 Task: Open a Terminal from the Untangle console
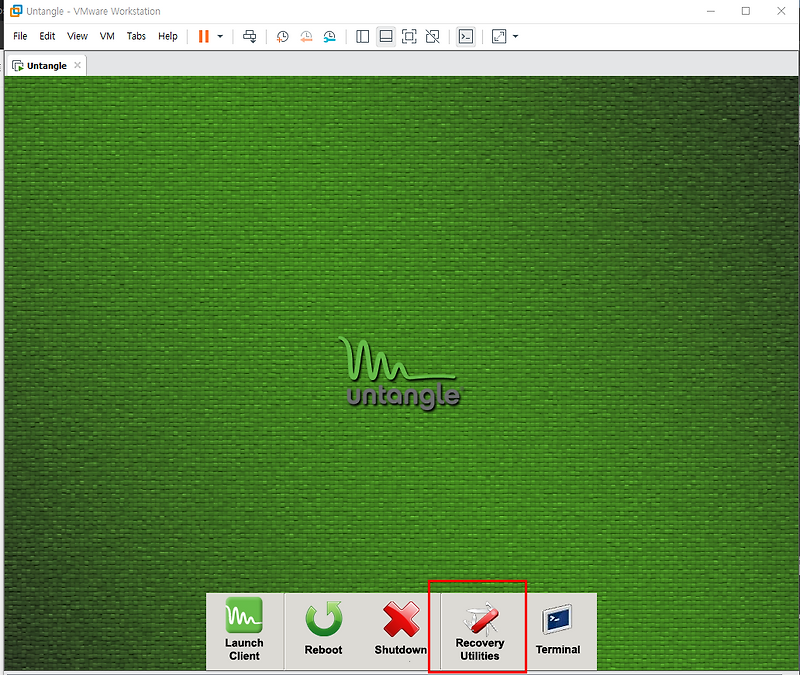pyautogui.click(x=557, y=630)
